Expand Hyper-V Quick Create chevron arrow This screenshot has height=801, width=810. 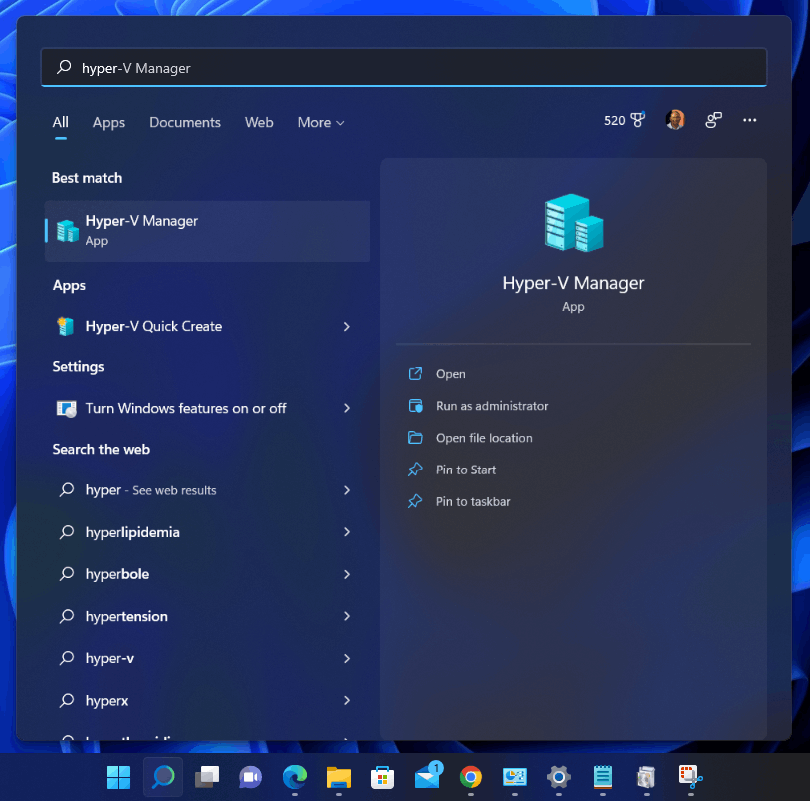click(347, 326)
